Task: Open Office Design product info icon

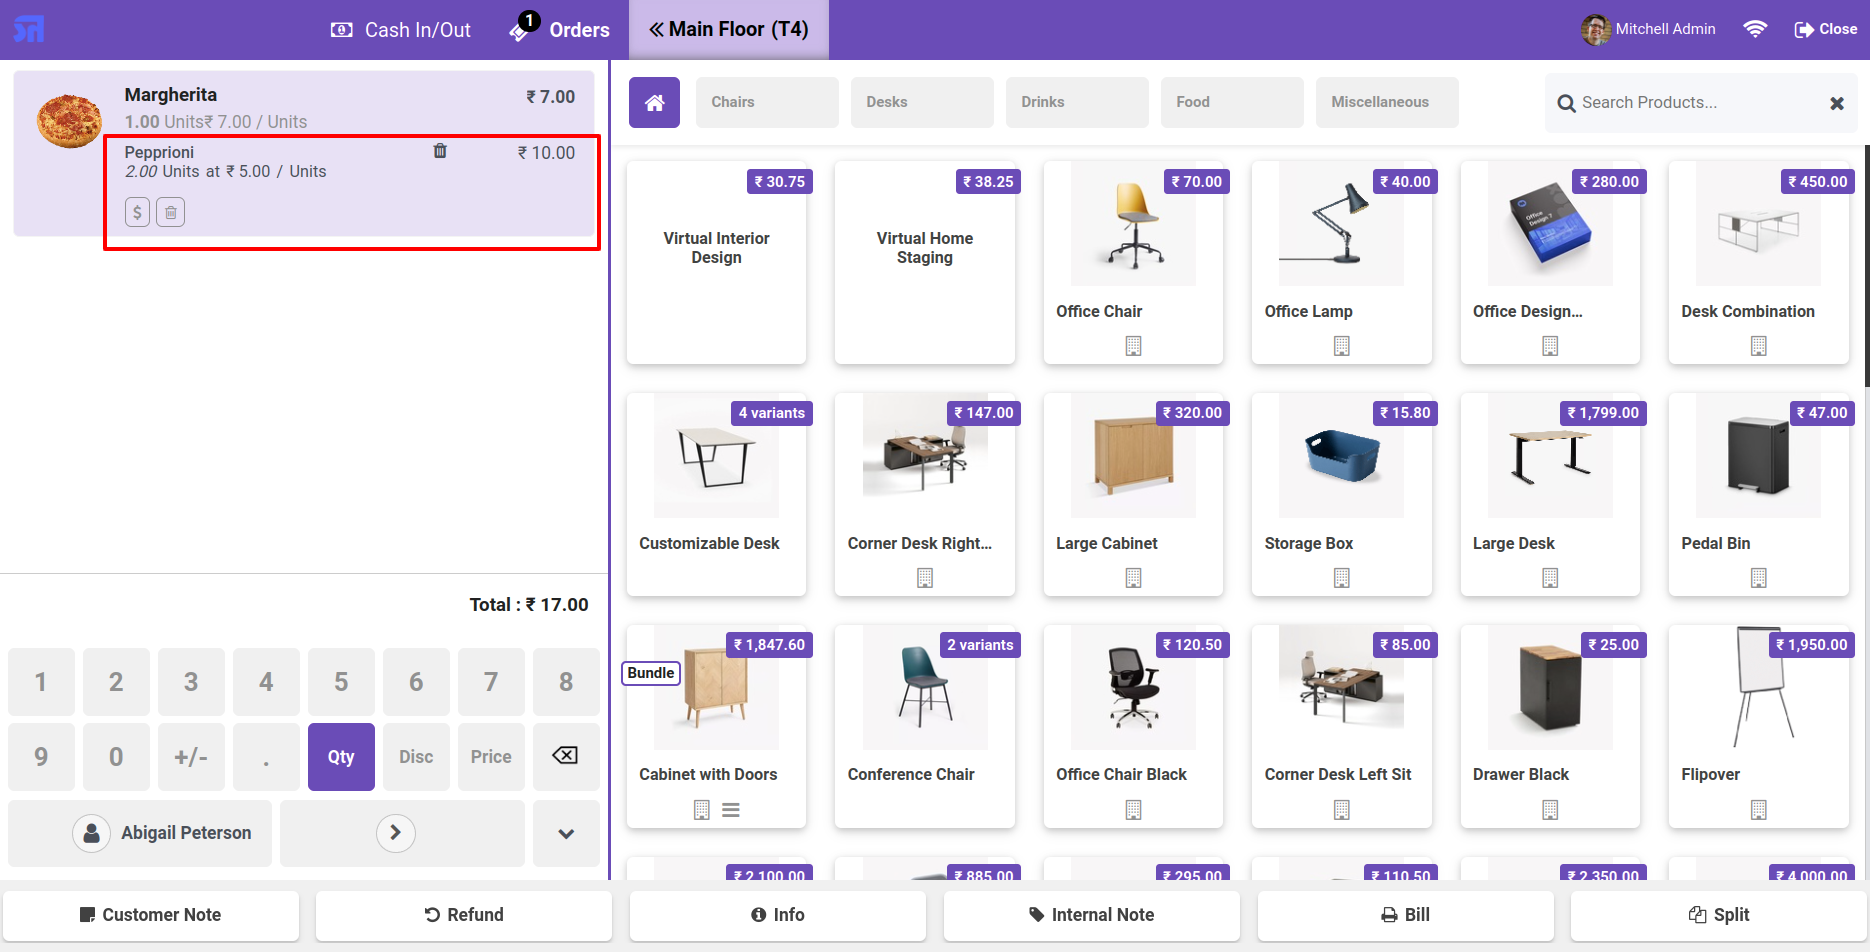Action: (x=1550, y=346)
